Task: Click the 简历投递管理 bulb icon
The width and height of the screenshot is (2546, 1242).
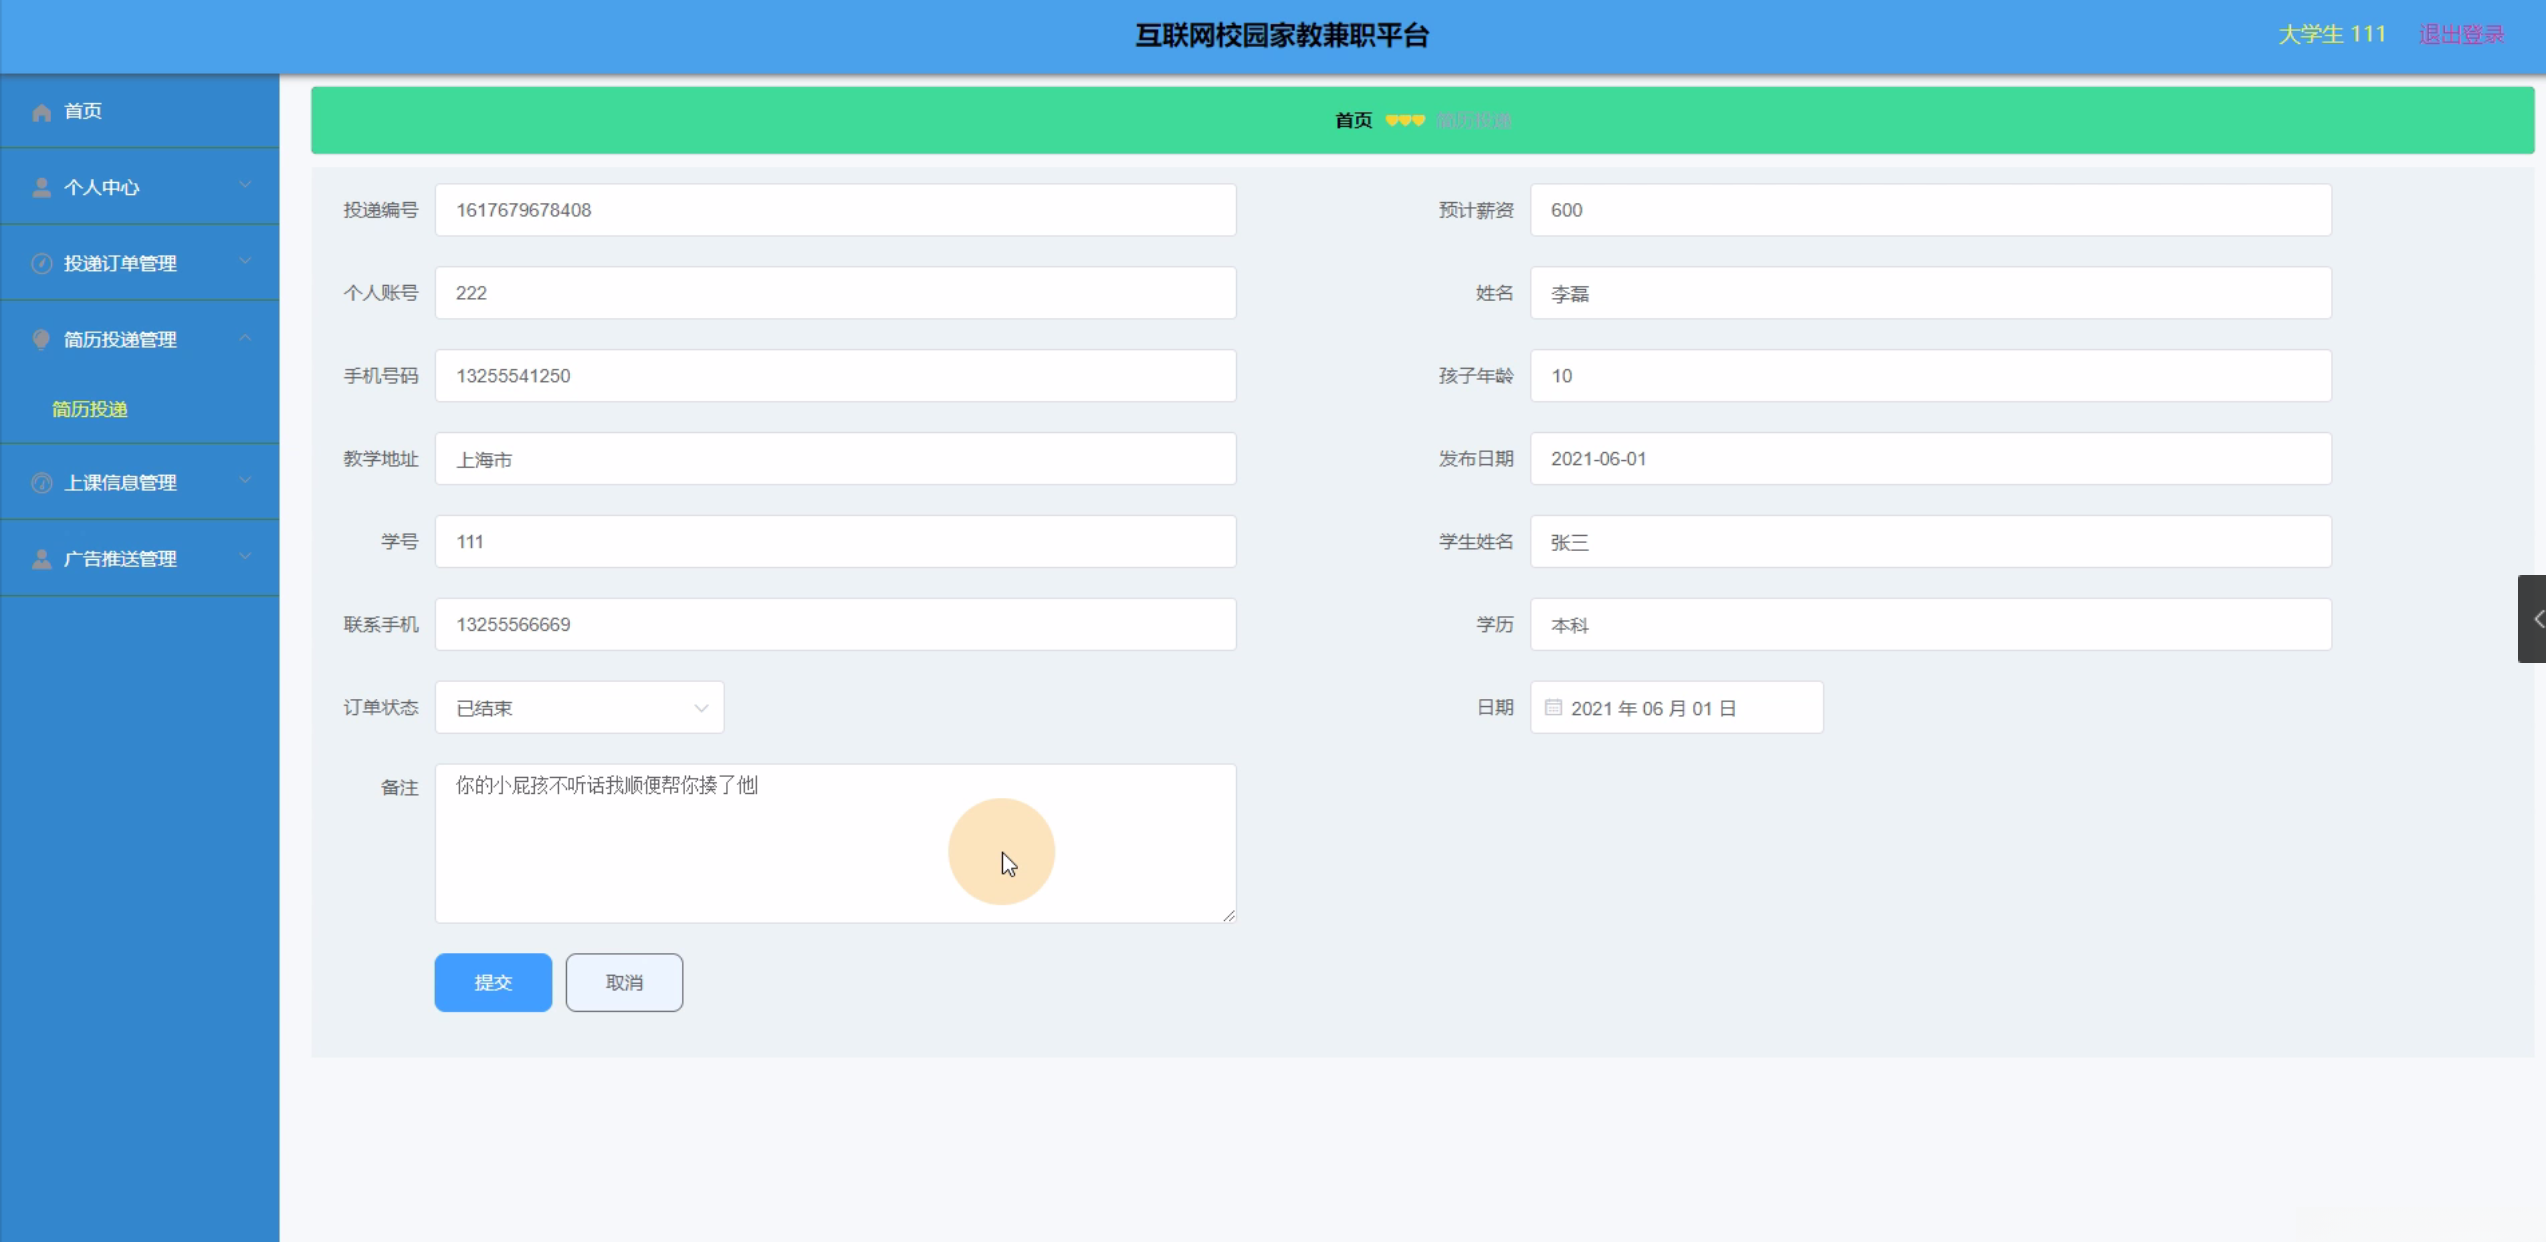Action: pyautogui.click(x=41, y=340)
